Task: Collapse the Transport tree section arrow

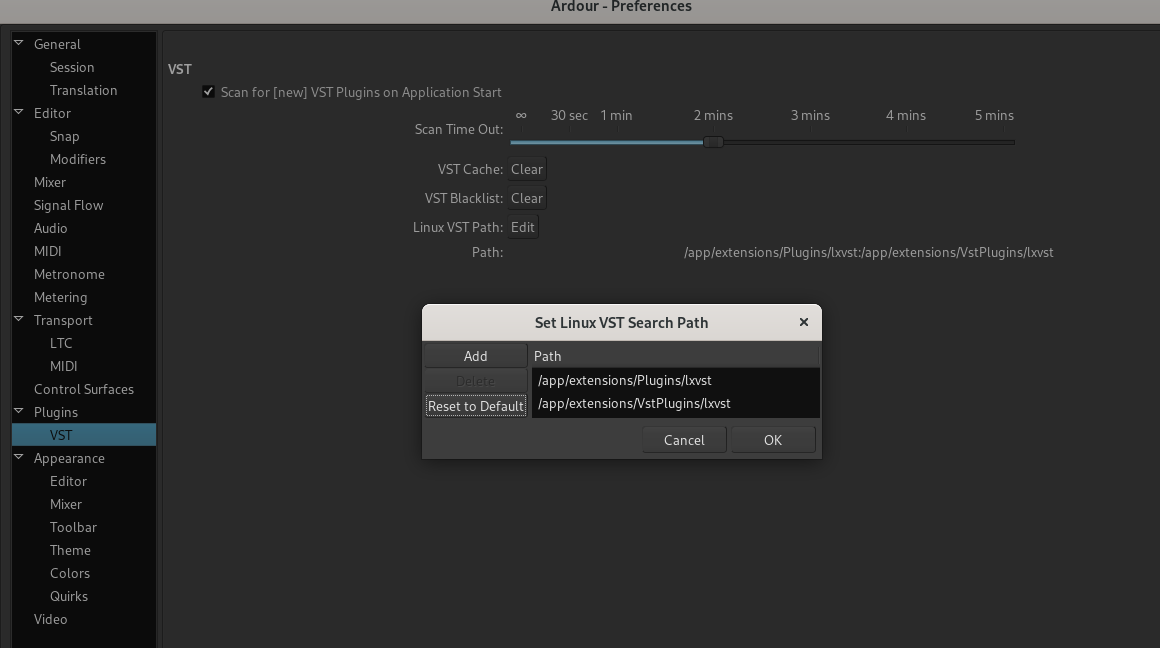Action: pos(18,320)
